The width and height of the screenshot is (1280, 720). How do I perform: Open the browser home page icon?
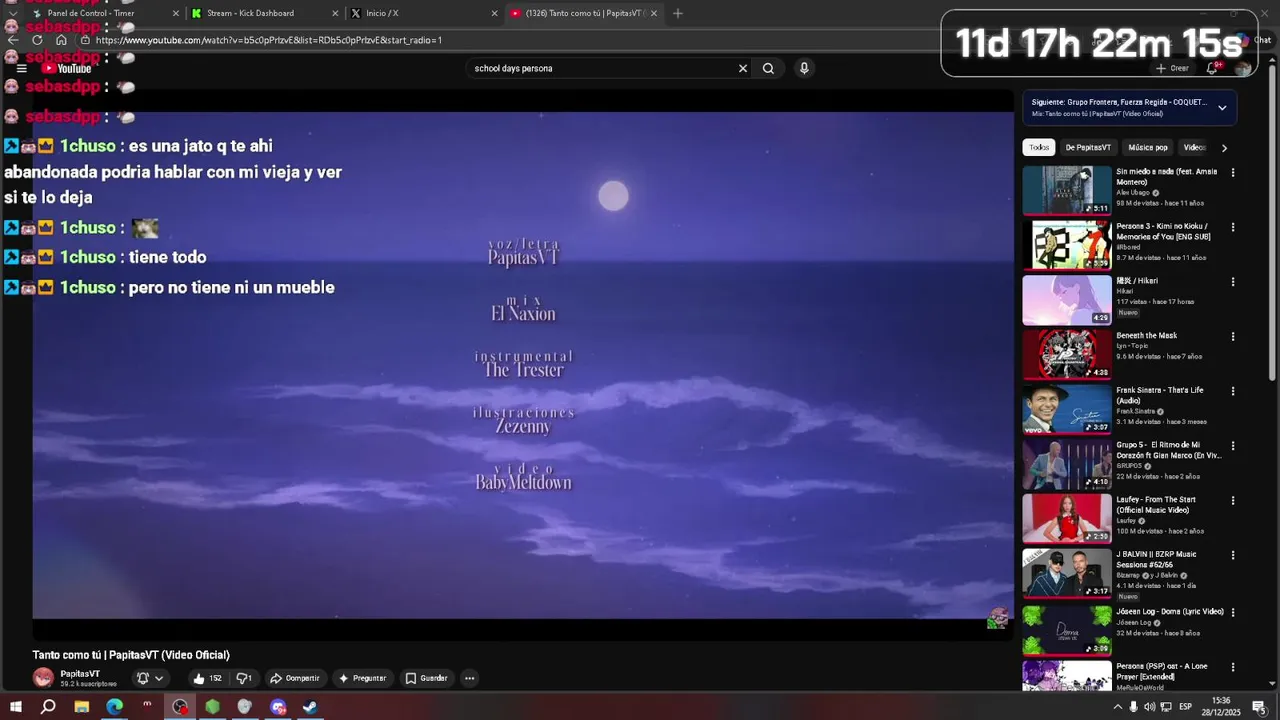point(61,40)
